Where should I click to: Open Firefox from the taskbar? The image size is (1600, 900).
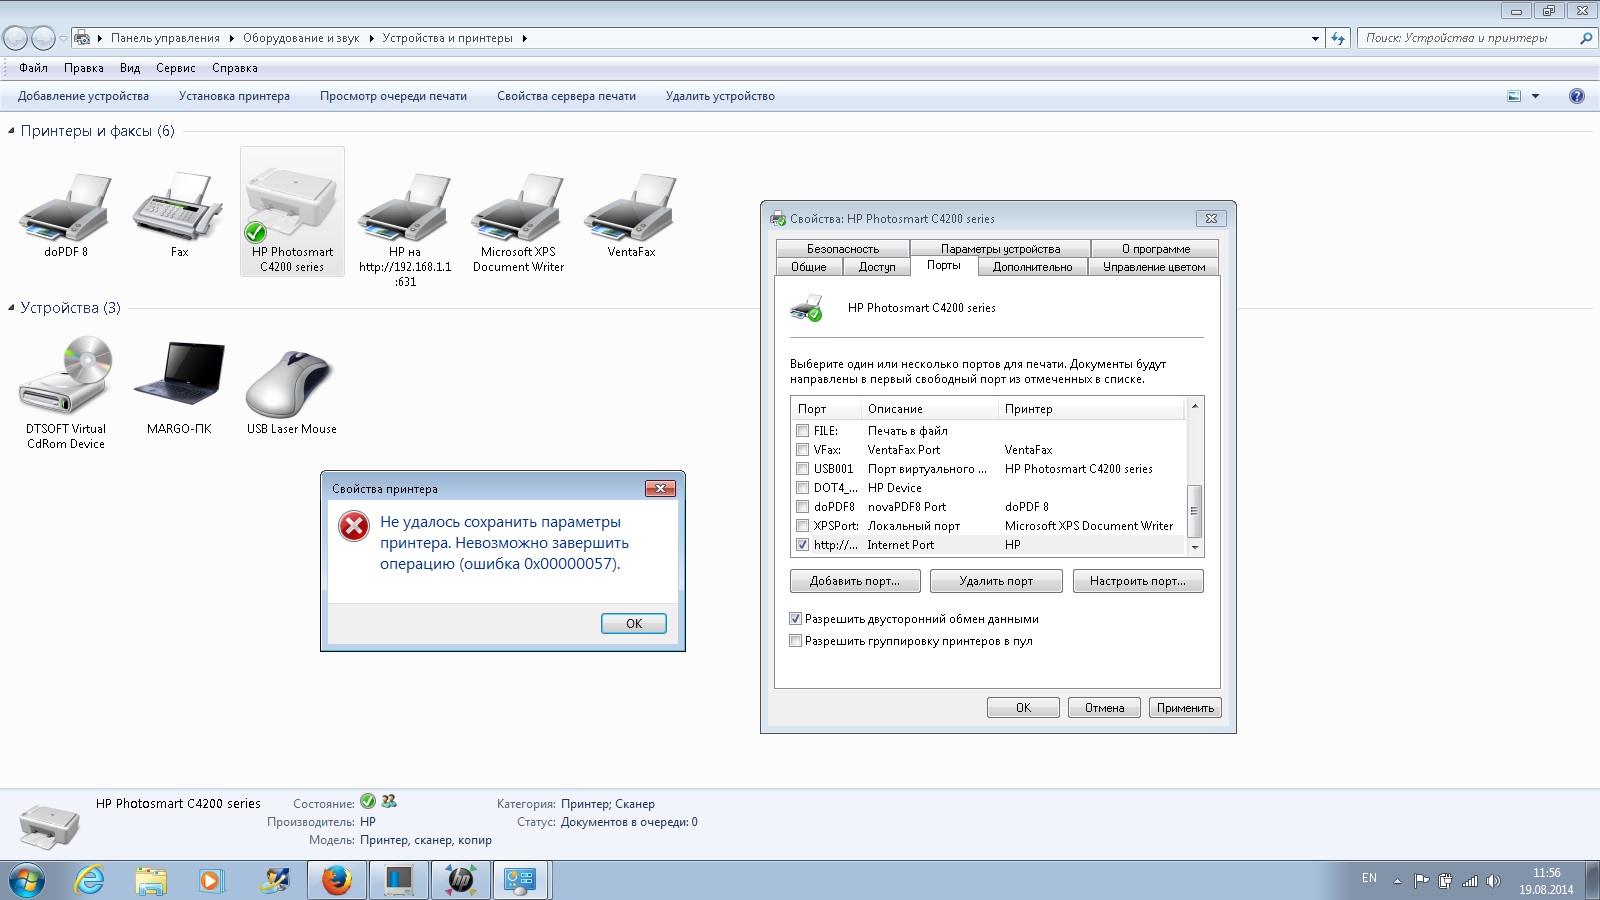click(337, 880)
